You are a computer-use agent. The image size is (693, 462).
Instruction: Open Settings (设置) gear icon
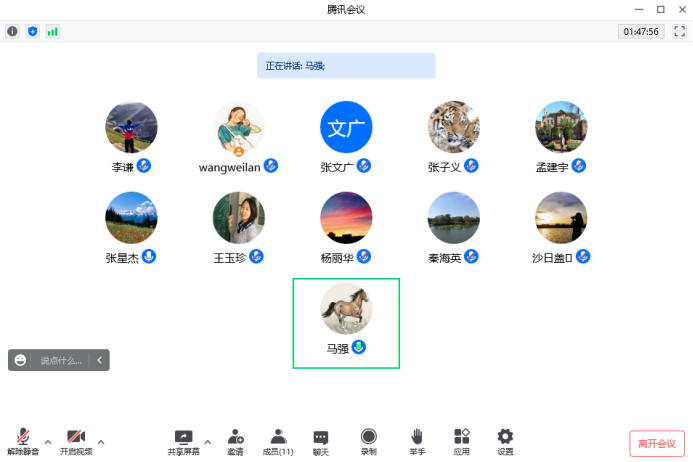click(505, 441)
